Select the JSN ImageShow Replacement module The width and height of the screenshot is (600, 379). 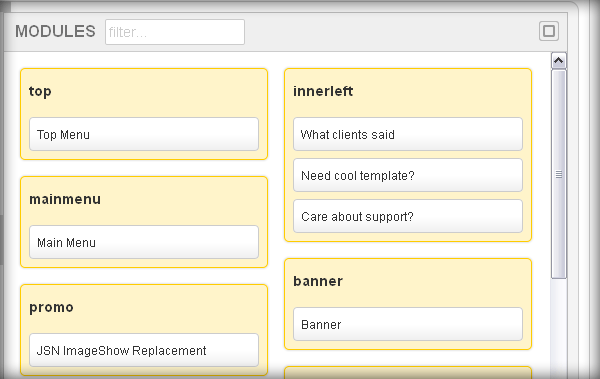(x=144, y=350)
